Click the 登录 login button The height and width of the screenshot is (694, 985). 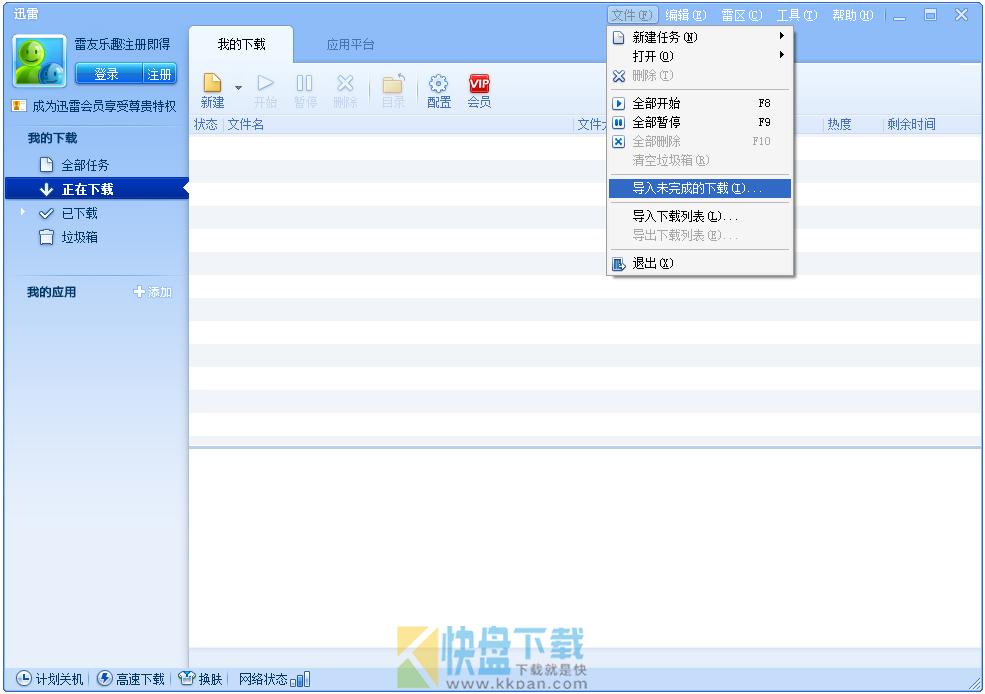click(x=108, y=74)
